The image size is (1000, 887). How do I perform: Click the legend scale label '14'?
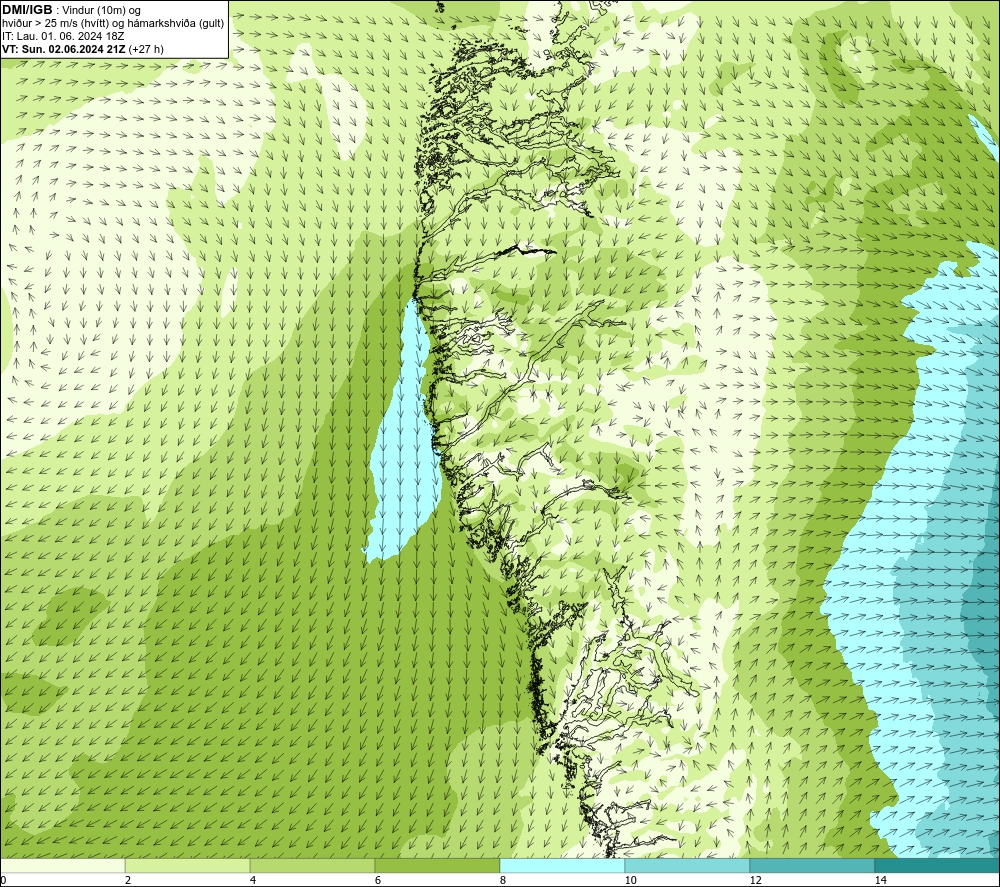click(880, 880)
